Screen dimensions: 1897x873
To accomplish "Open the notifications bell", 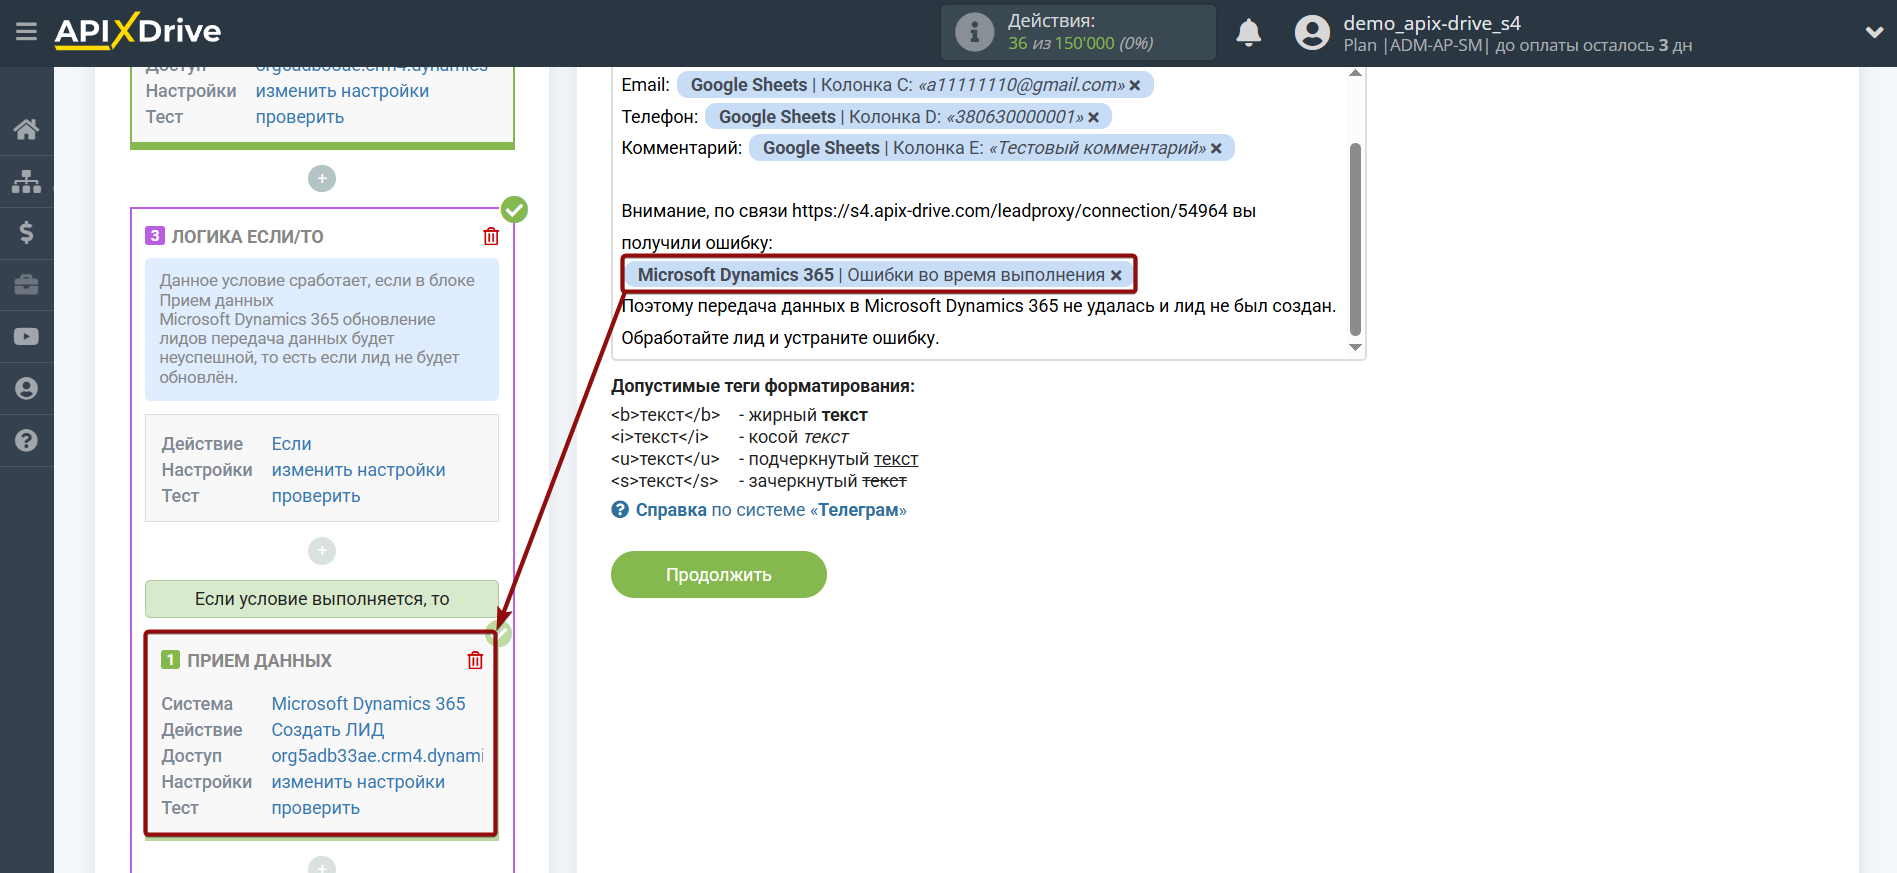I will (1248, 33).
